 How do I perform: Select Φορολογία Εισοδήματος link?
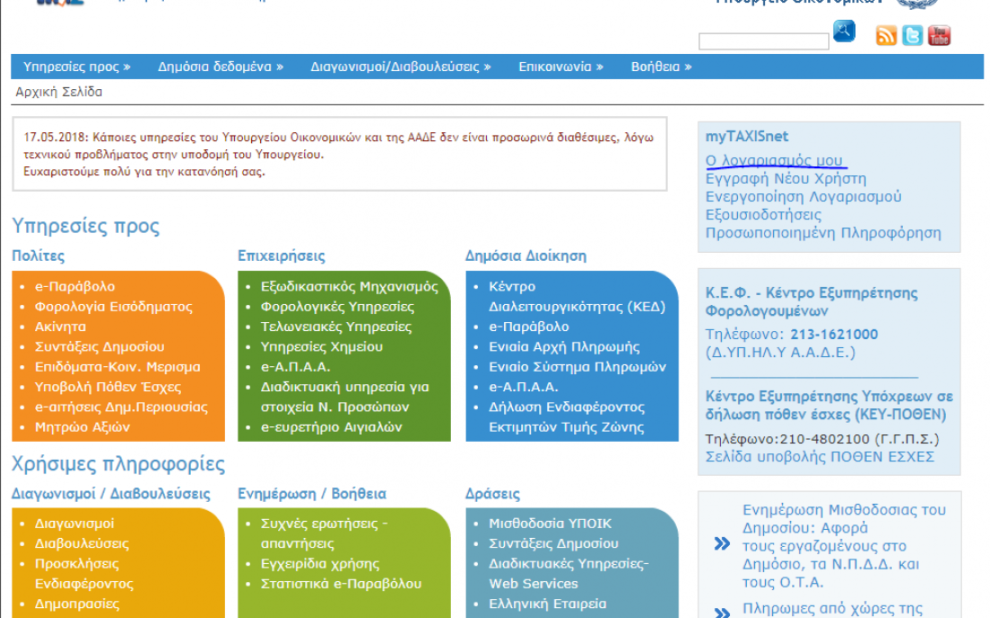point(113,306)
